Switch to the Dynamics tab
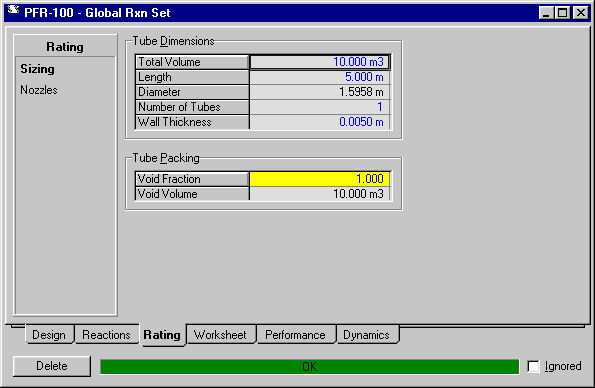 click(367, 334)
